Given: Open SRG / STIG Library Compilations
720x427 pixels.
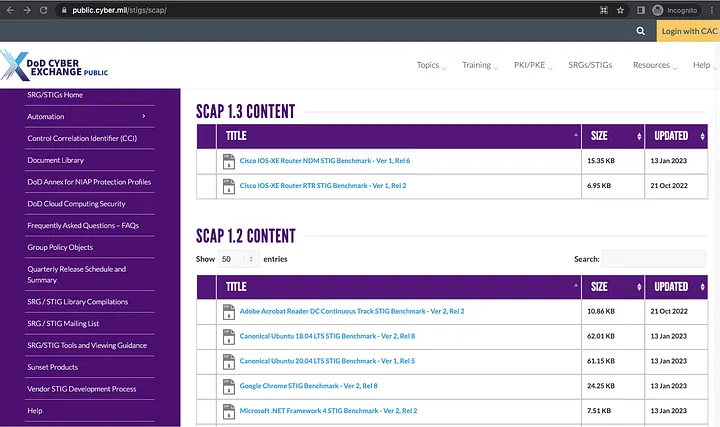Looking at the screenshot, I should [x=78, y=302].
